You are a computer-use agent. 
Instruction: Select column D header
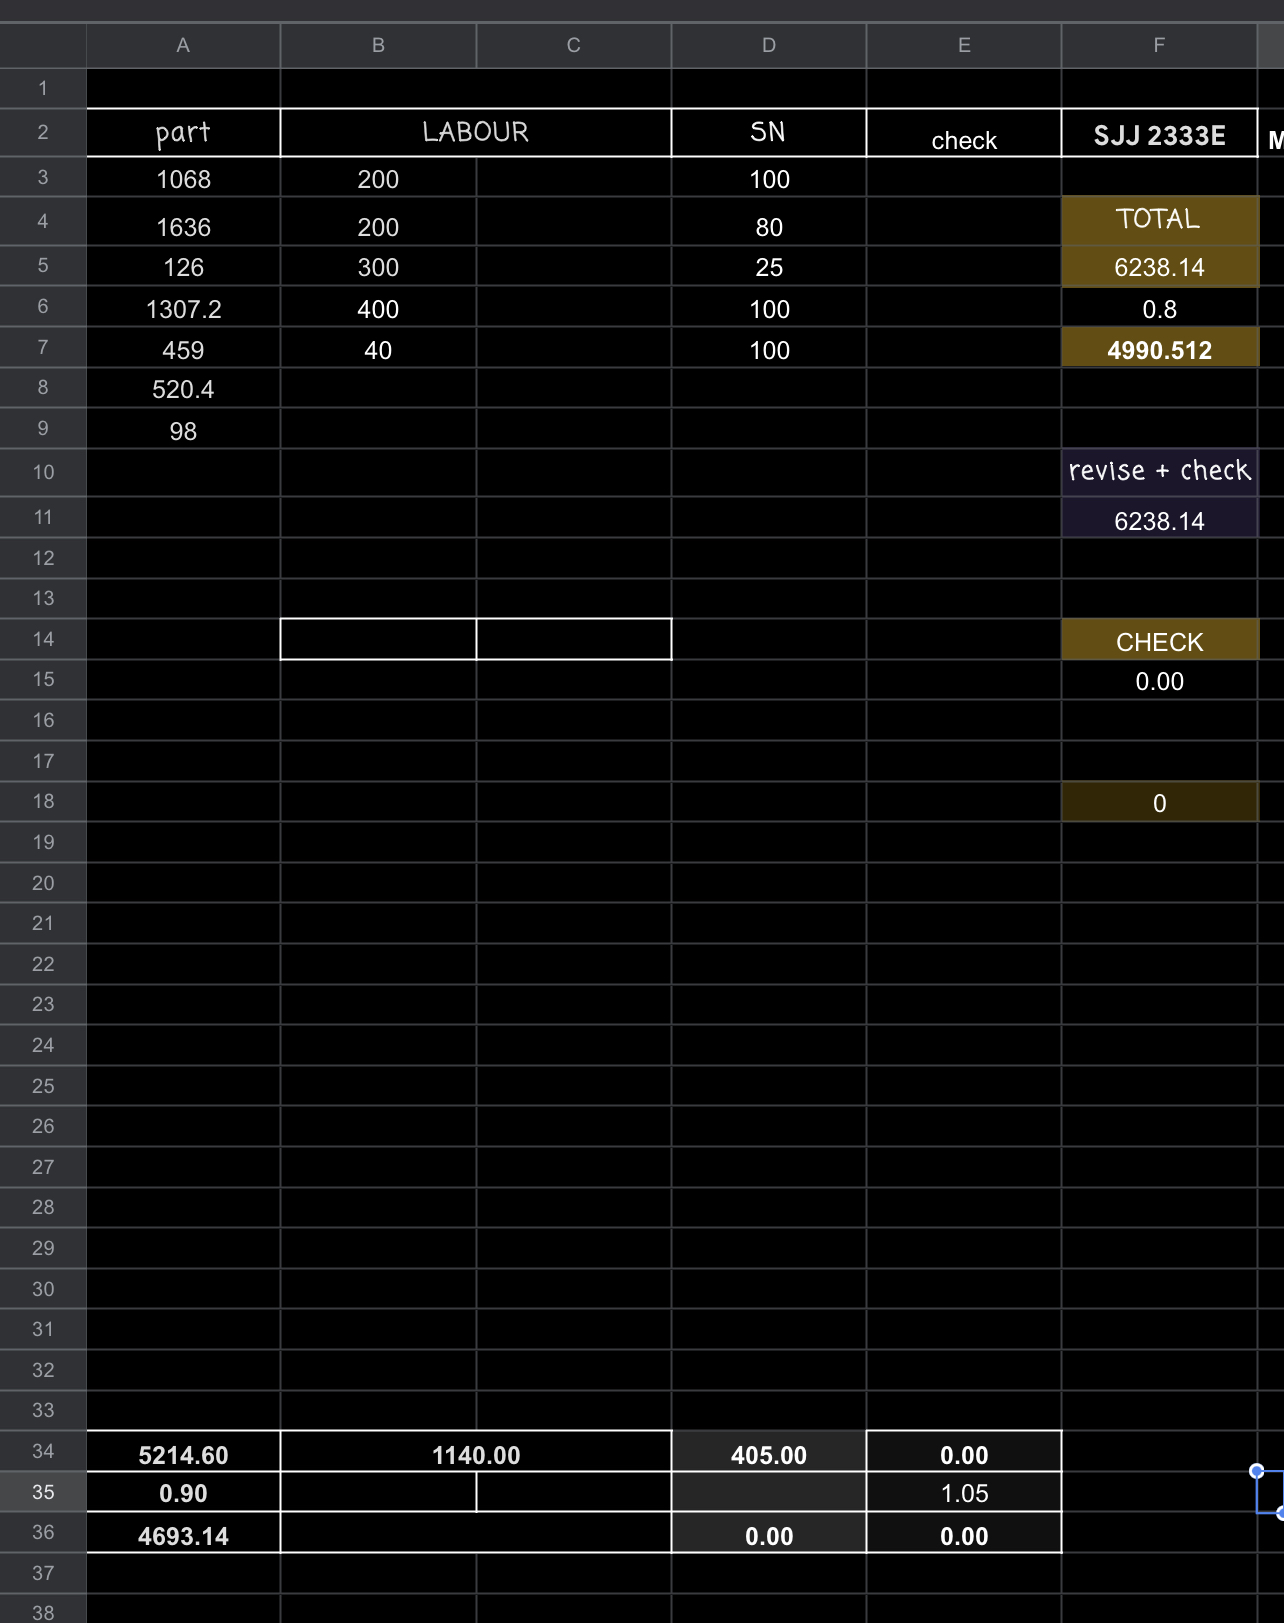point(768,45)
